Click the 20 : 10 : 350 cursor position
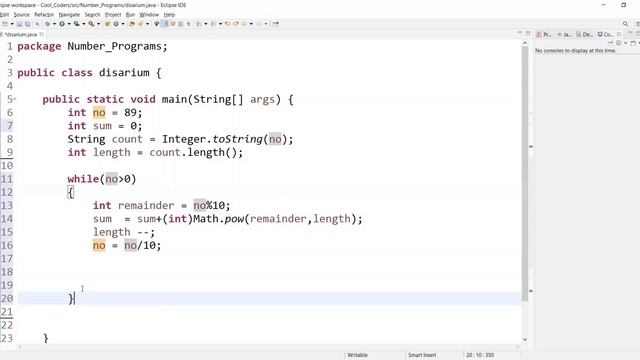 (480, 355)
